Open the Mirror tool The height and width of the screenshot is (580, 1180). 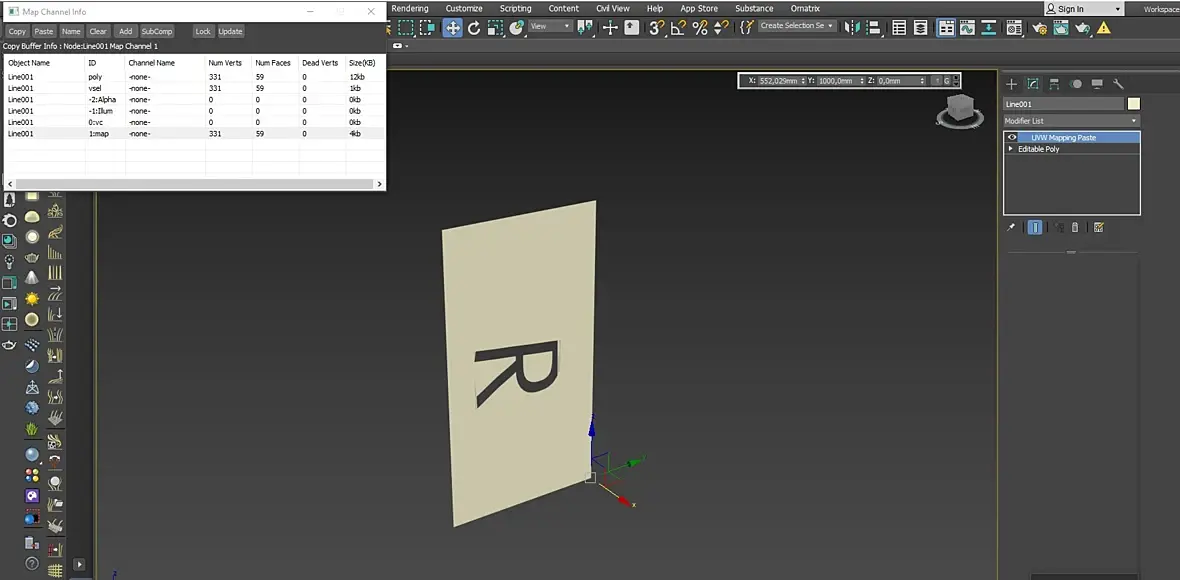852,28
